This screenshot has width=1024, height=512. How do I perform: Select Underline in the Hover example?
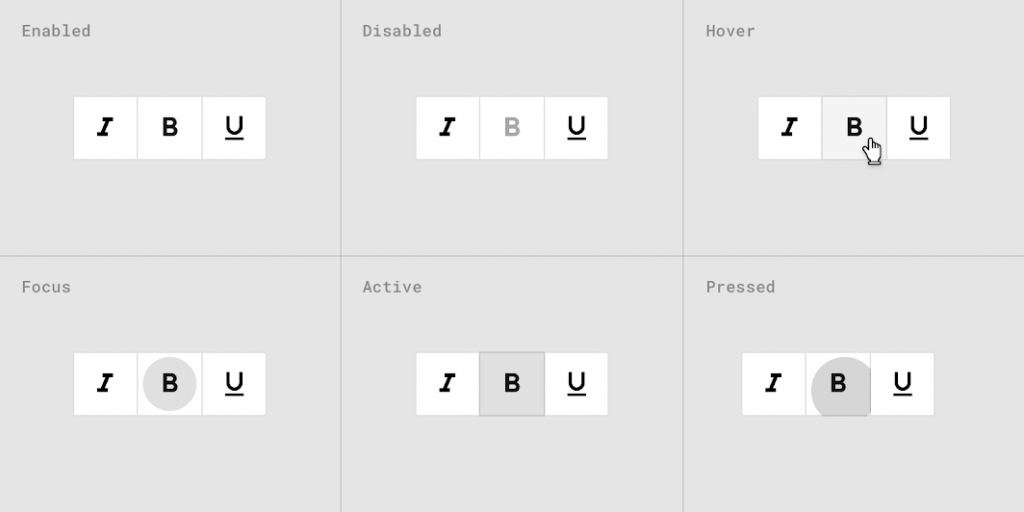coord(918,127)
